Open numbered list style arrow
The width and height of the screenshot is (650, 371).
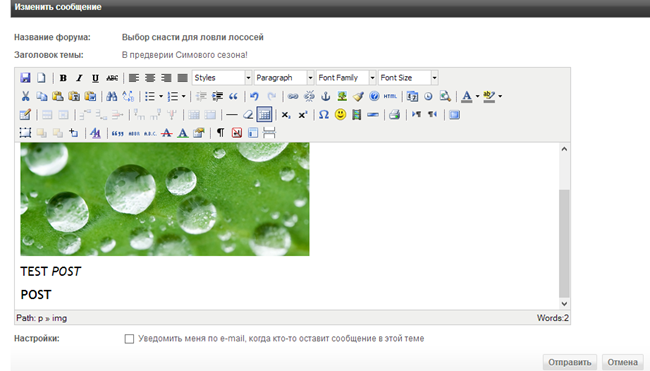[184, 96]
